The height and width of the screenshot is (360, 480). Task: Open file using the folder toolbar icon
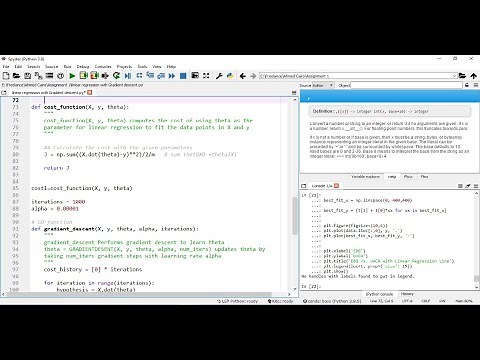coord(16,76)
